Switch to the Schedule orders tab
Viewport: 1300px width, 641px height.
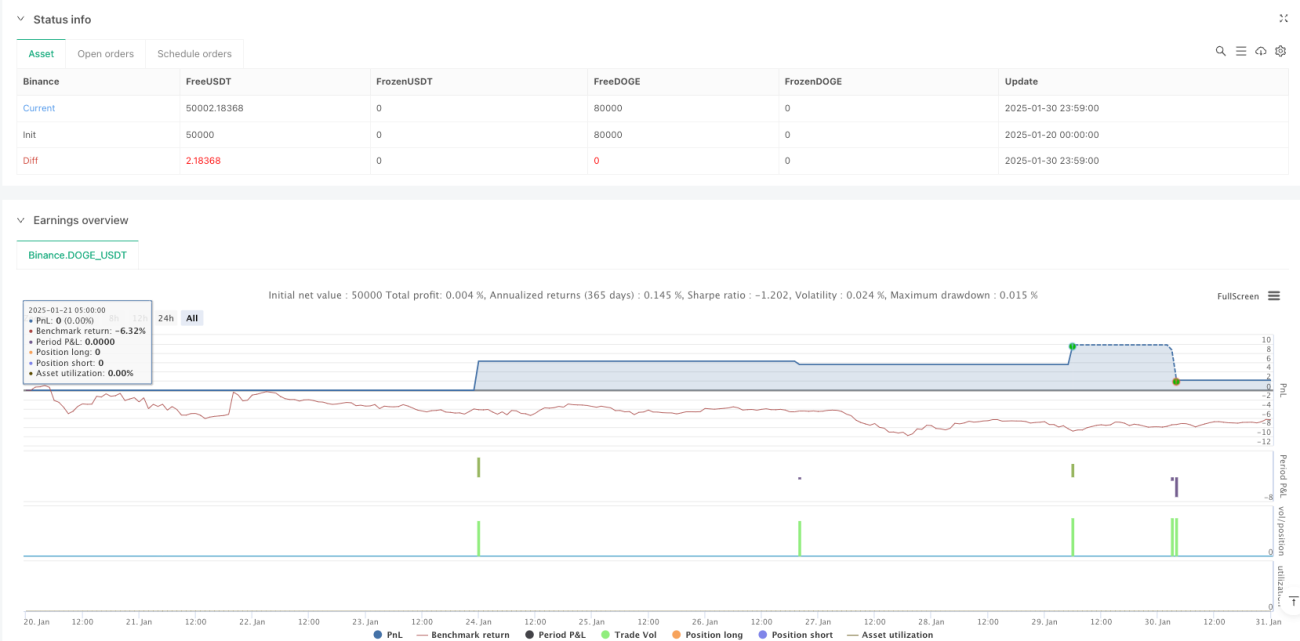click(x=195, y=54)
